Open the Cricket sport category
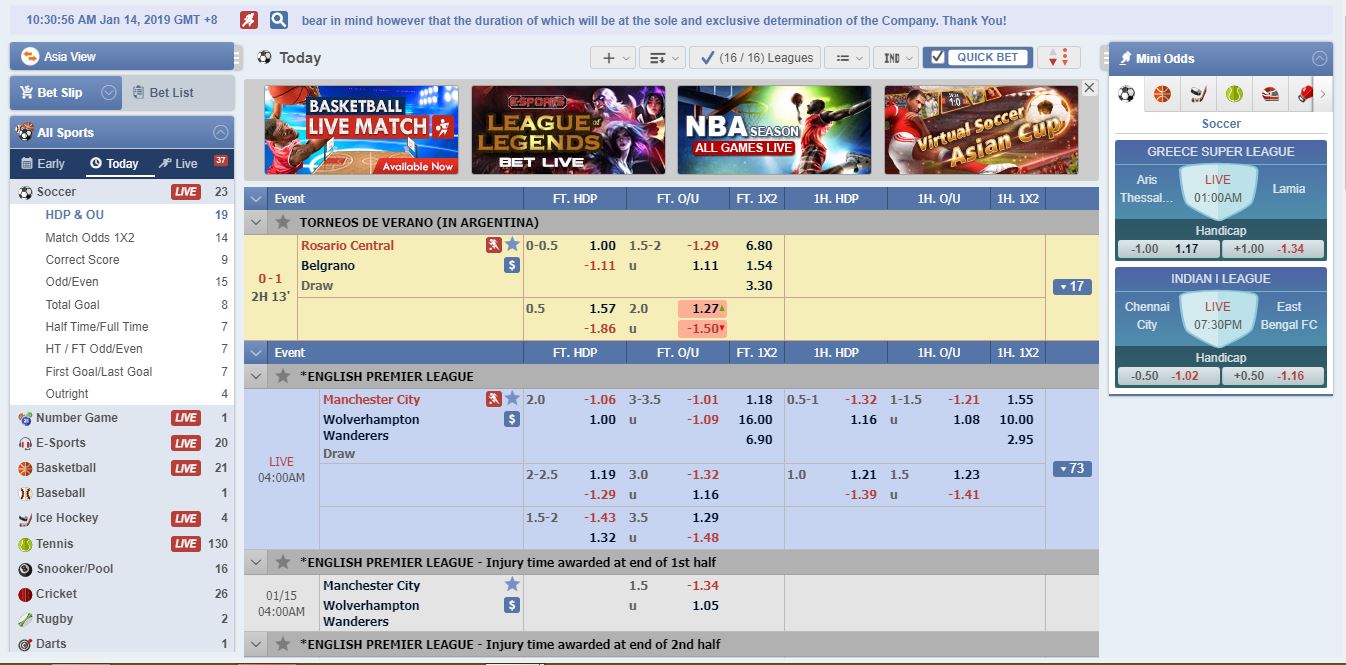Viewport: 1346px width, 665px height. (x=122, y=594)
